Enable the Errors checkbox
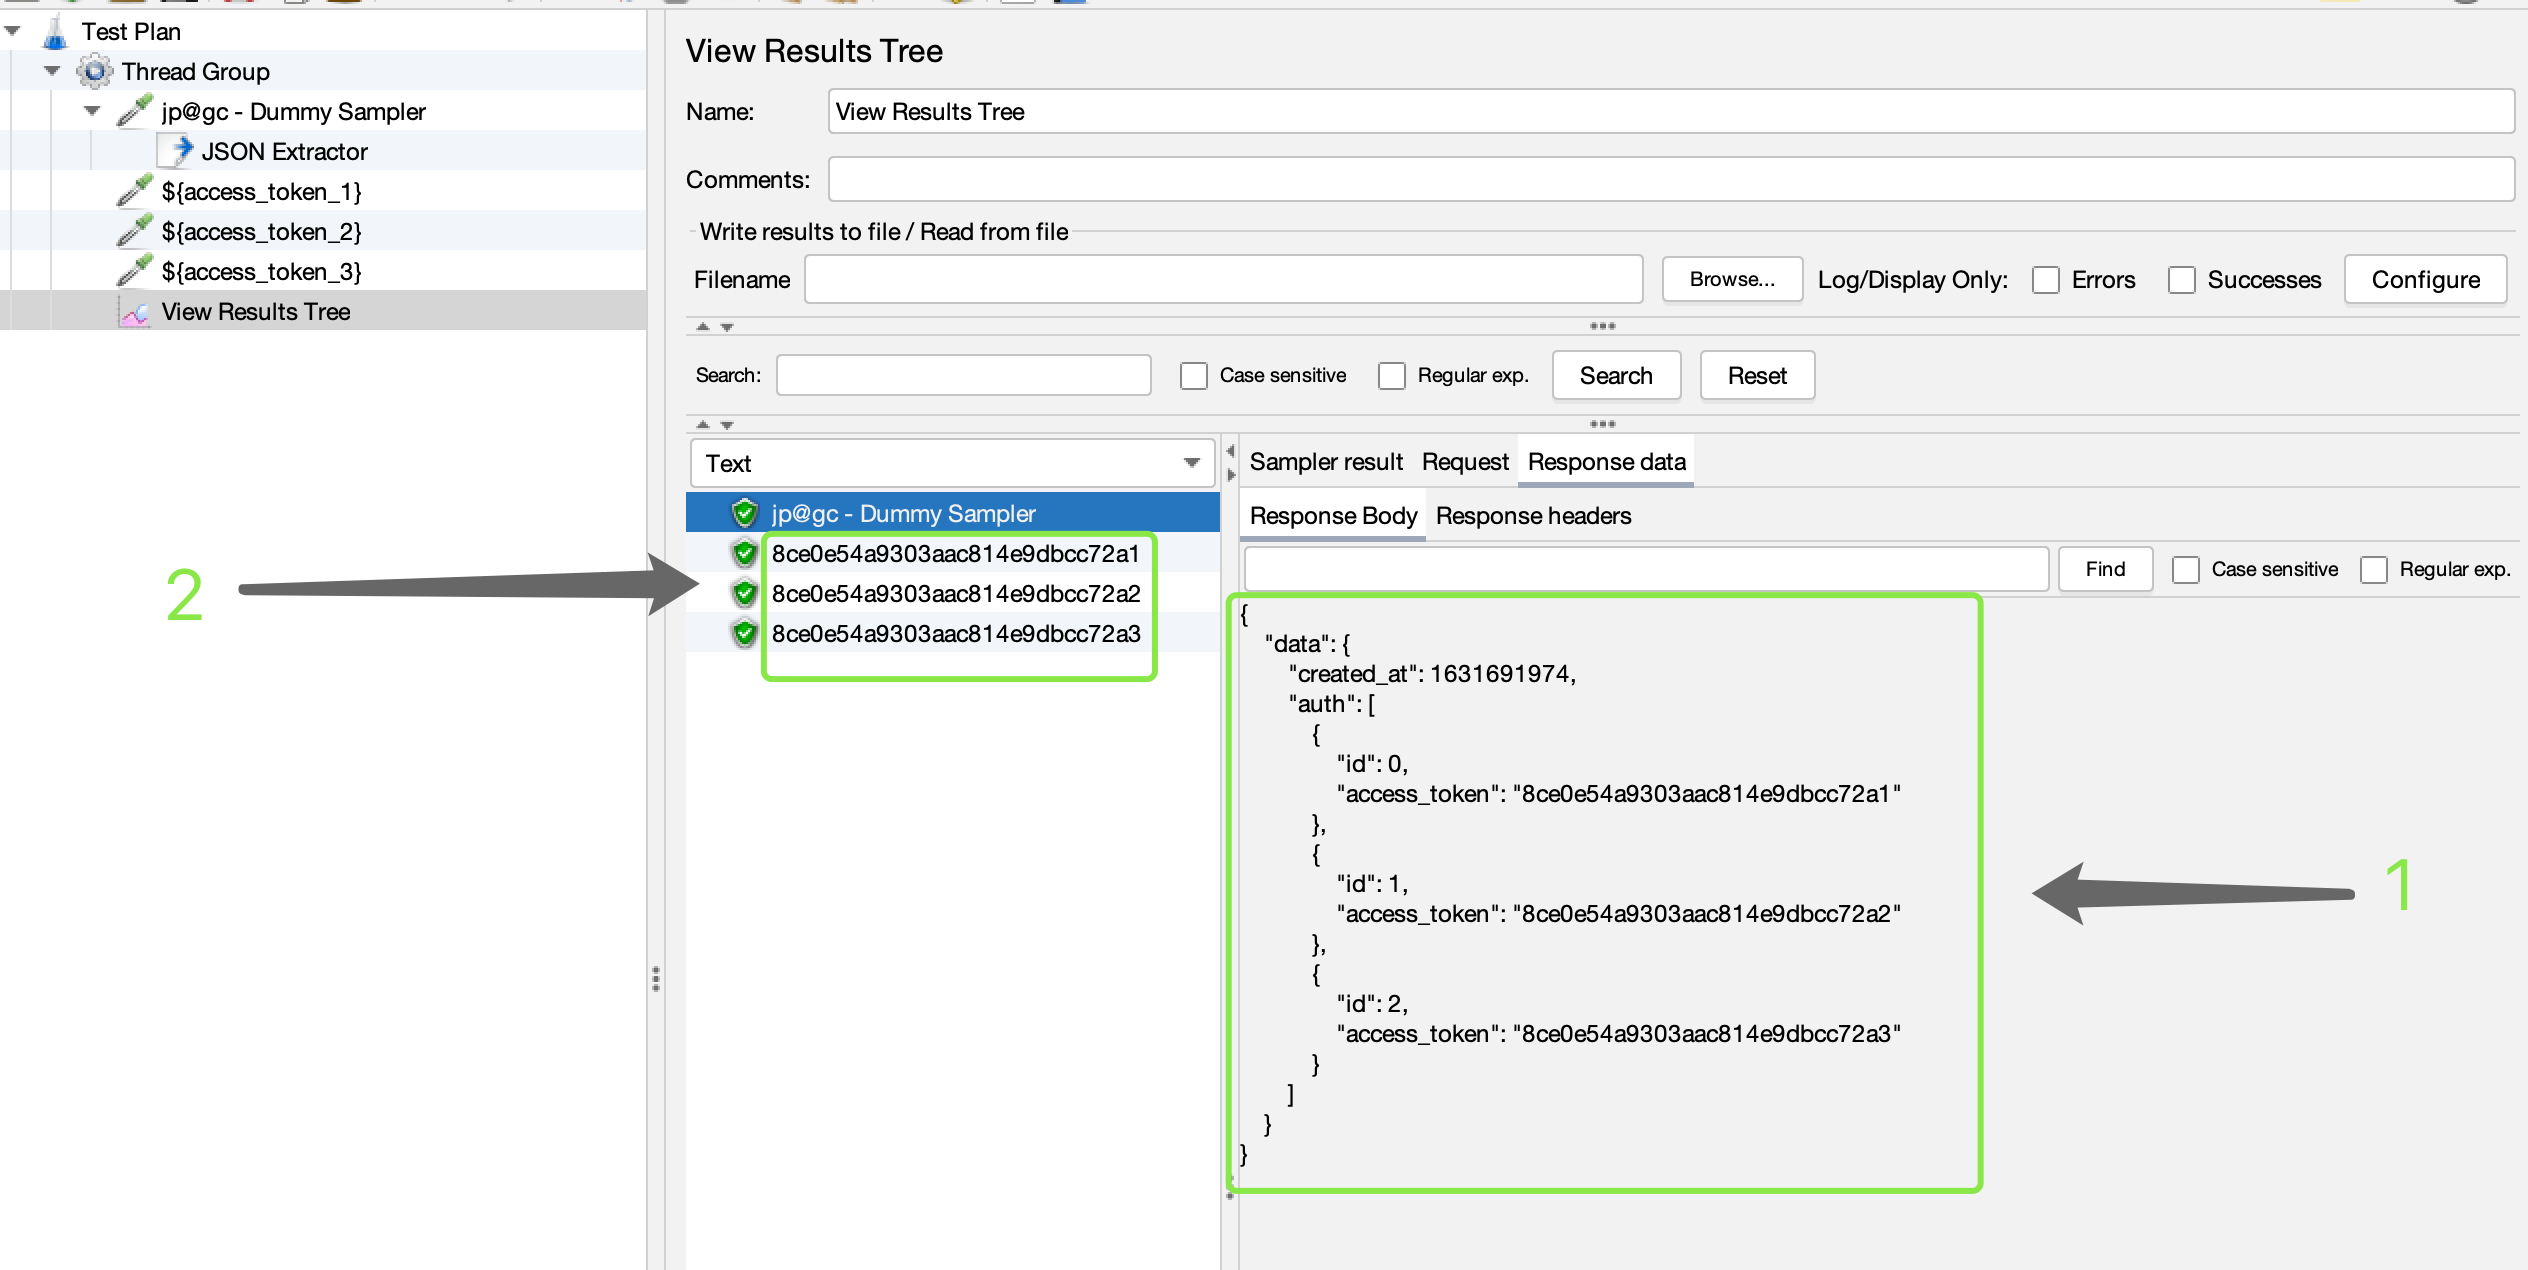This screenshot has width=2528, height=1270. pyautogui.click(x=2046, y=280)
